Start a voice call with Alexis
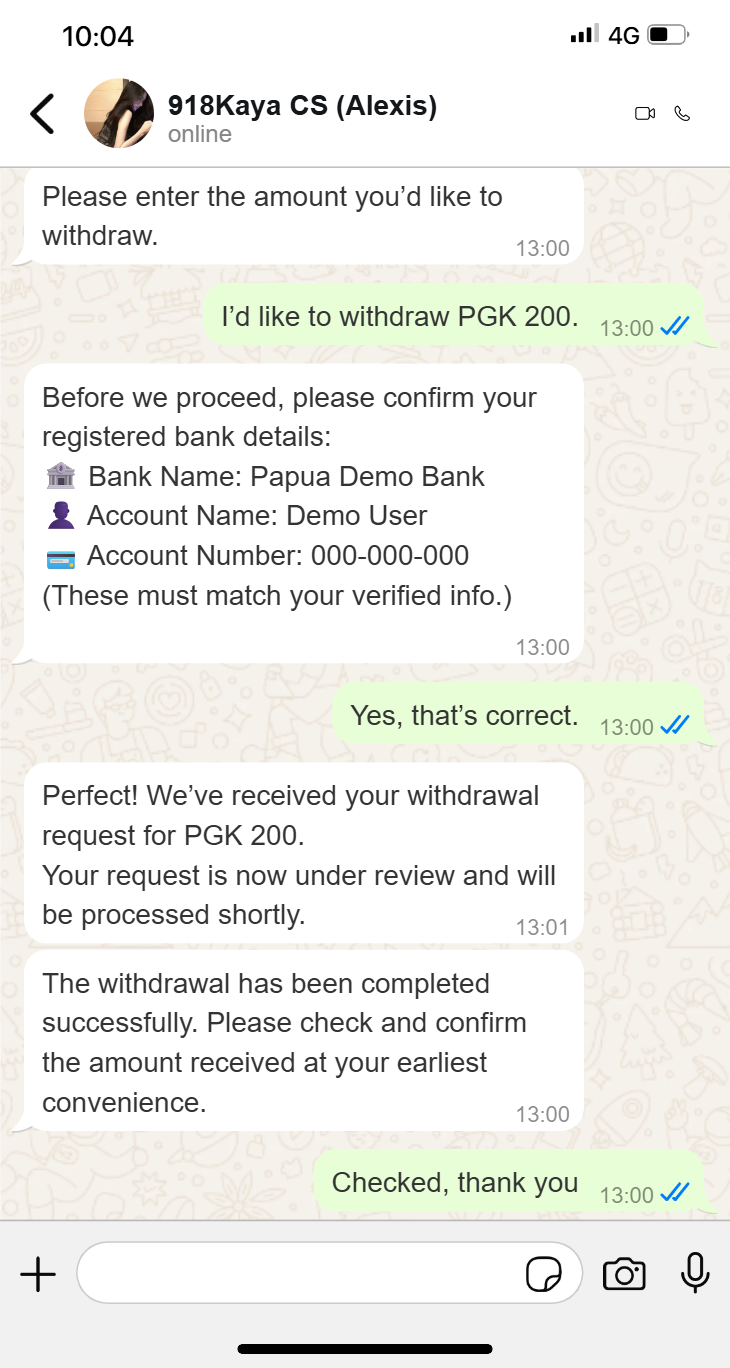730x1368 pixels. [683, 114]
